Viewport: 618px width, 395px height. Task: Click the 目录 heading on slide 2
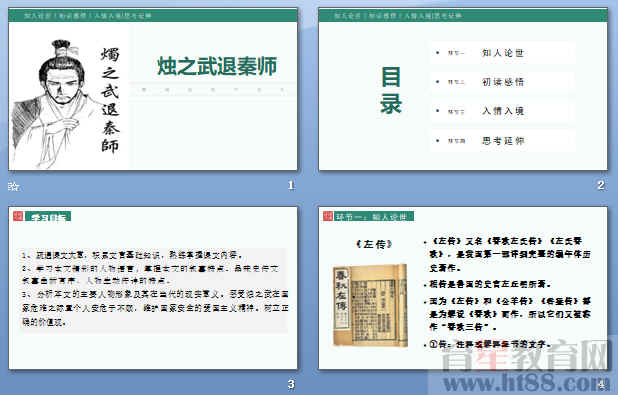391,90
